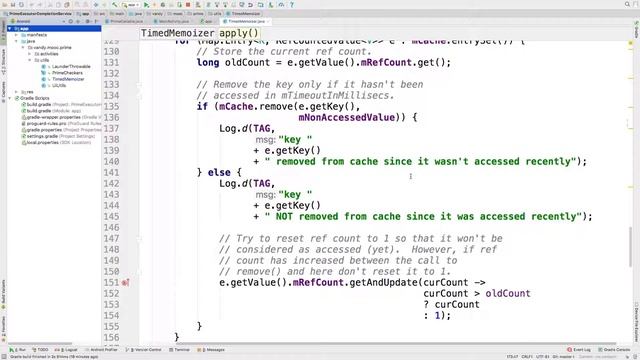Click the utils breadcrumb in navigation bar

(x=215, y=13)
